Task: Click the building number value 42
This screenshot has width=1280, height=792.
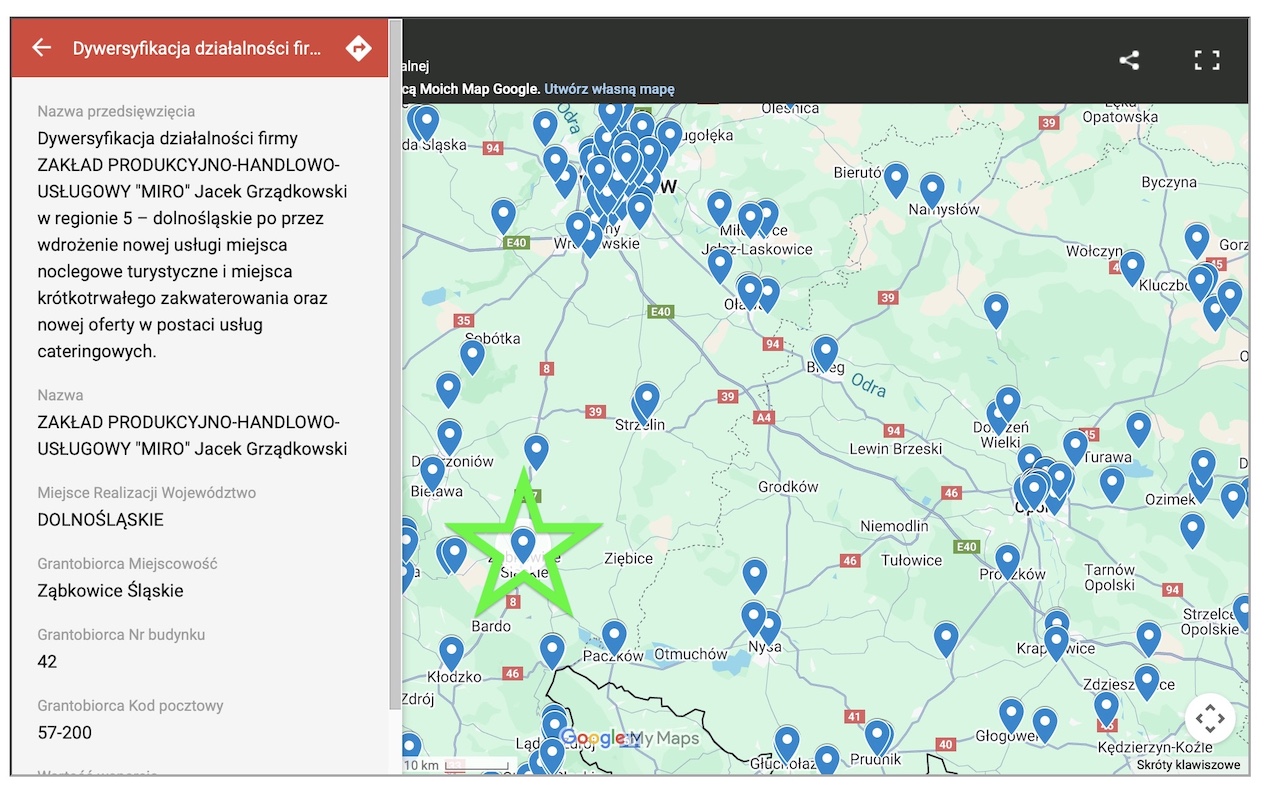Action: click(47, 662)
